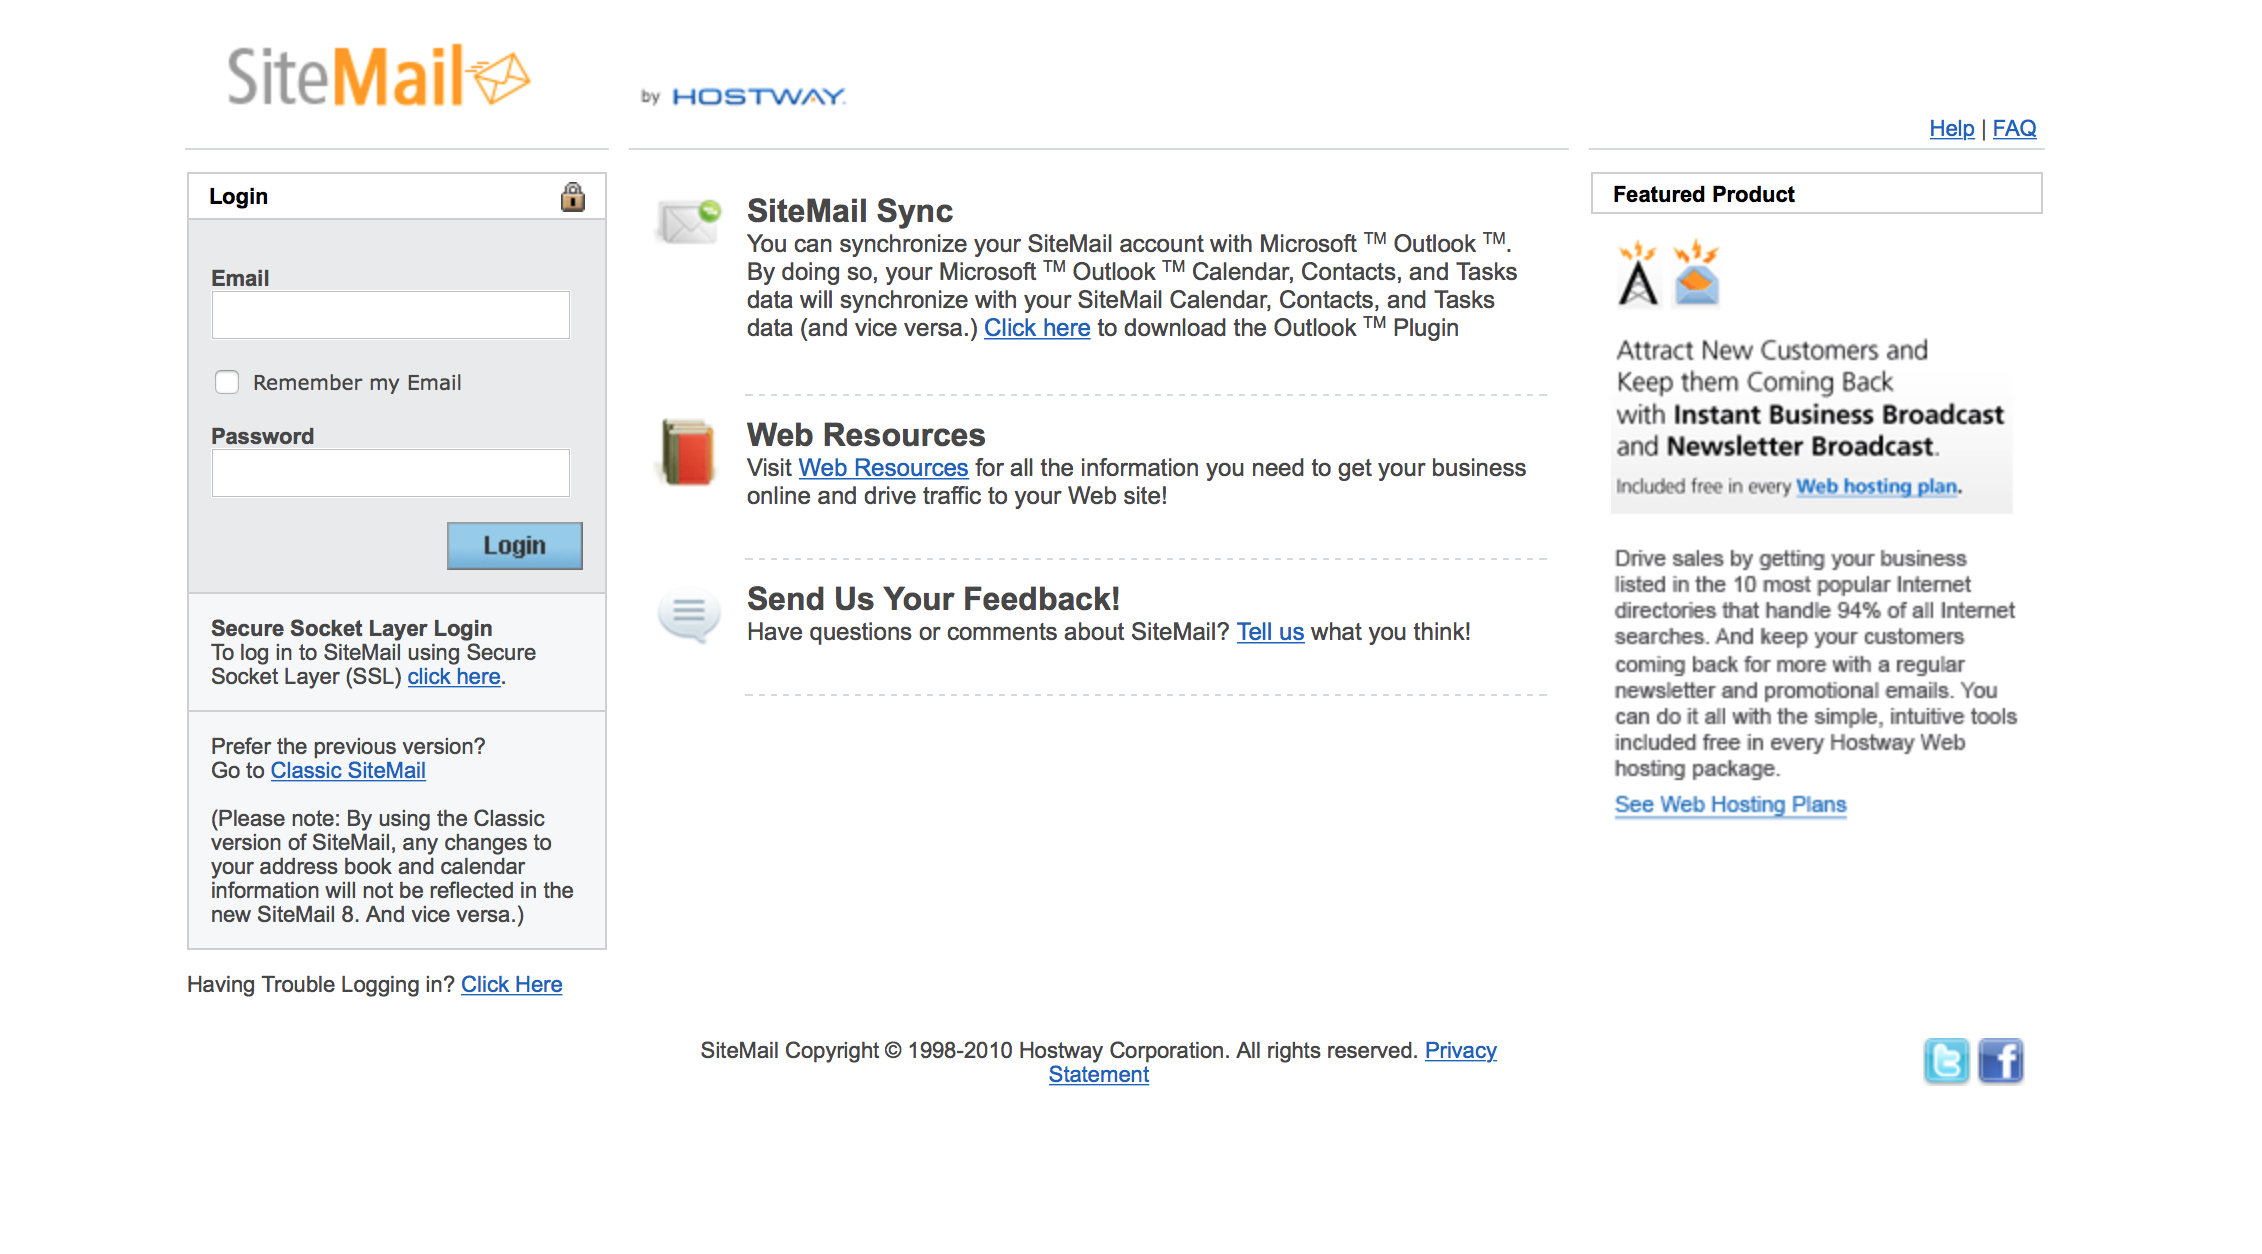Click the Twitter bird icon
2262x1254 pixels.
tap(1945, 1061)
